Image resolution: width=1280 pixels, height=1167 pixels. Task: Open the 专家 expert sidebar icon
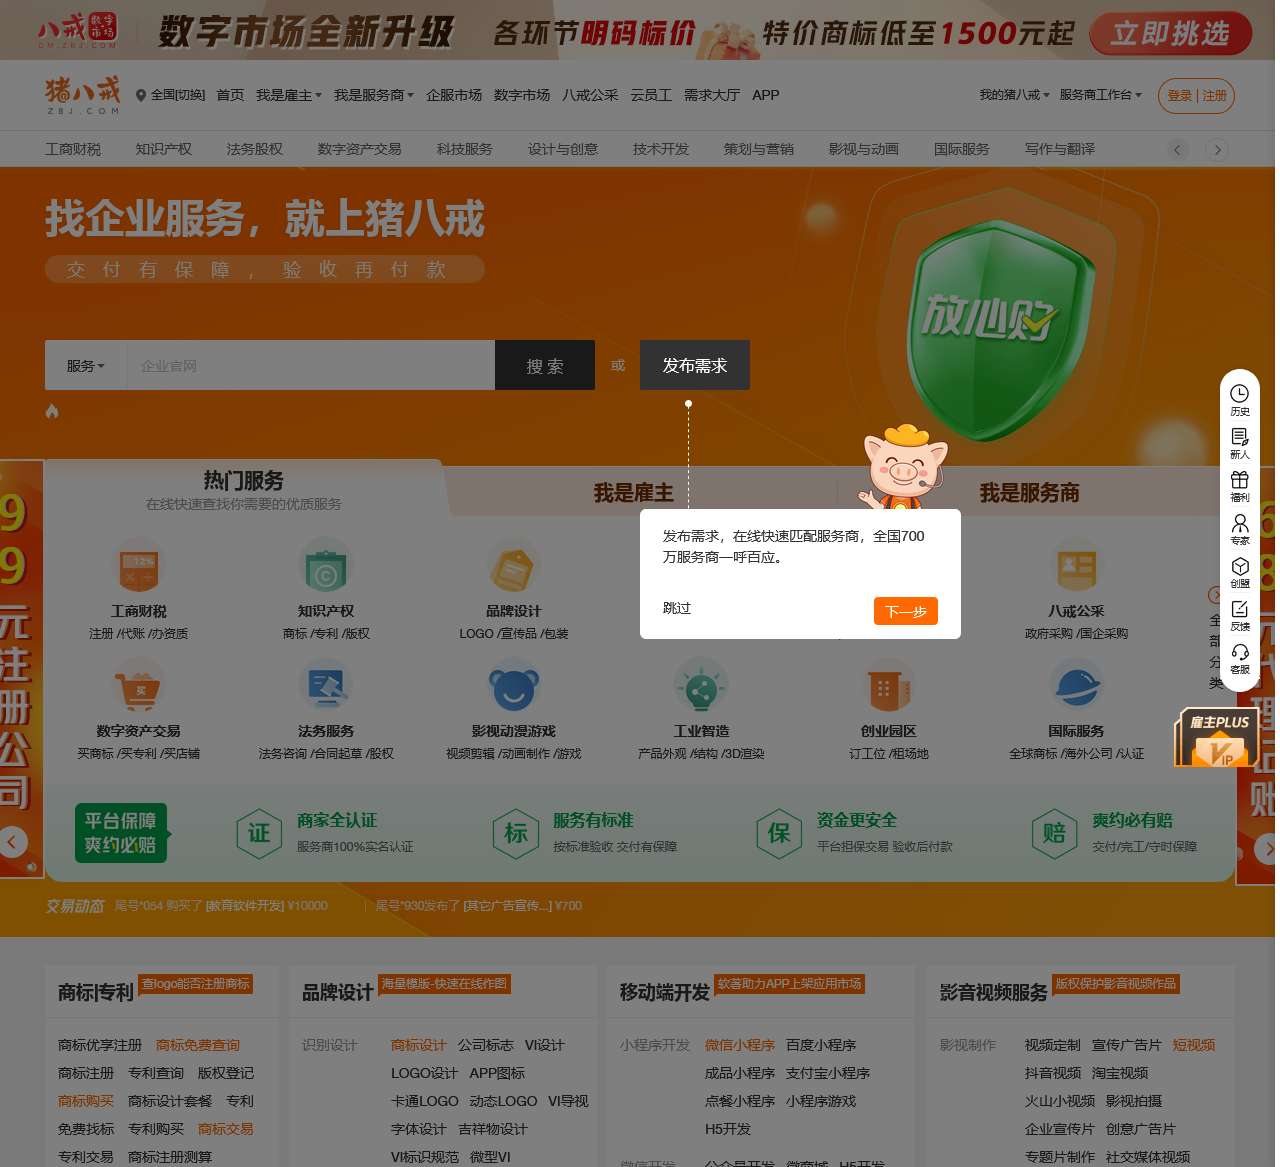tap(1239, 529)
